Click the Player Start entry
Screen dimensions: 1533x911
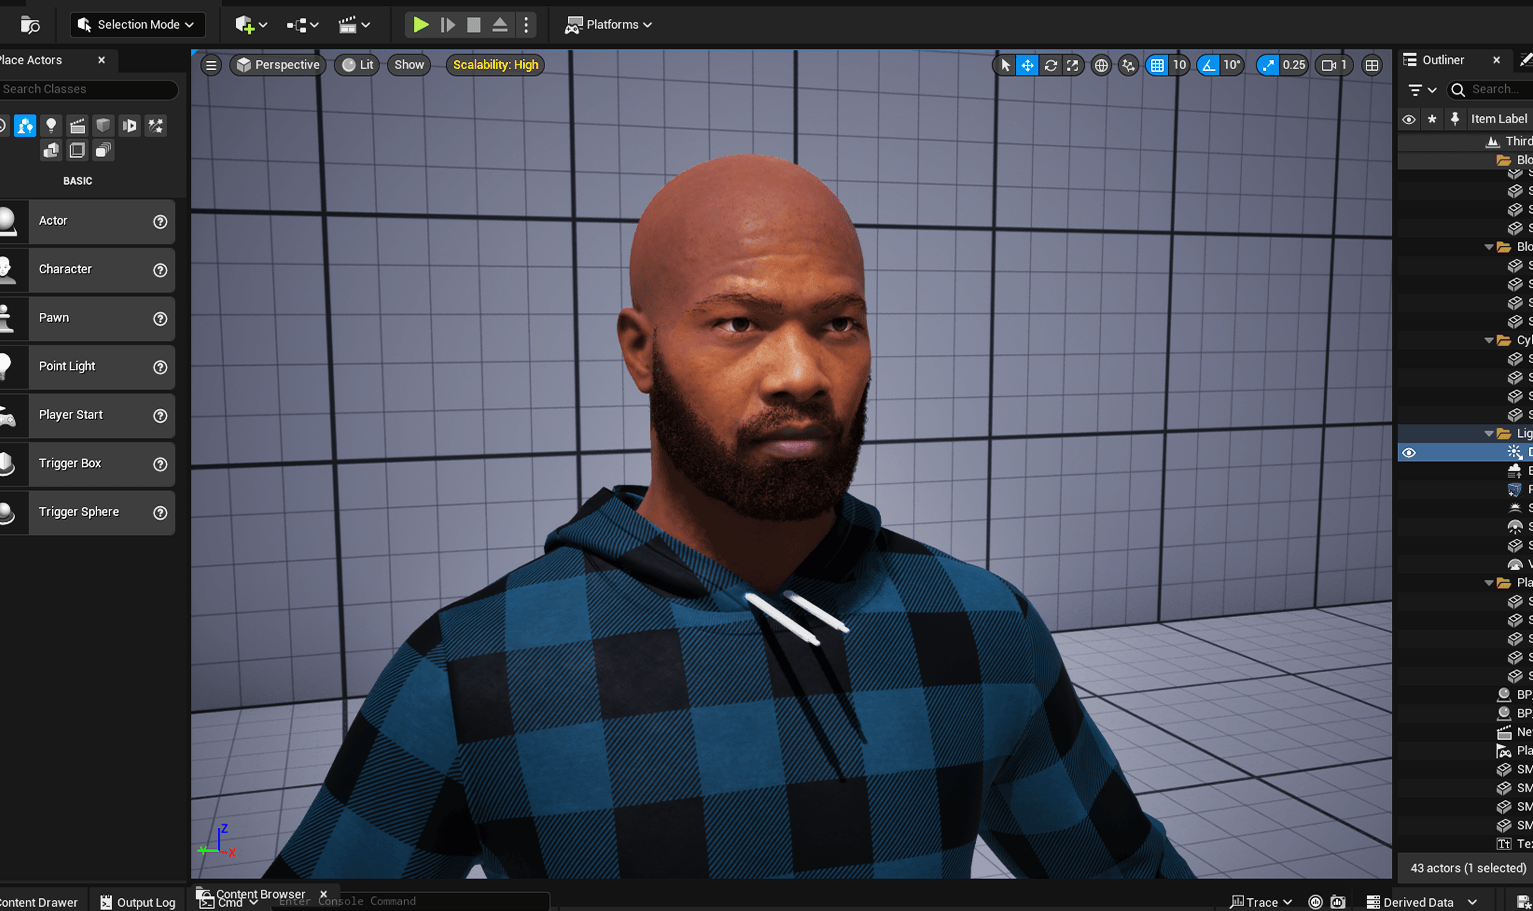pos(87,415)
